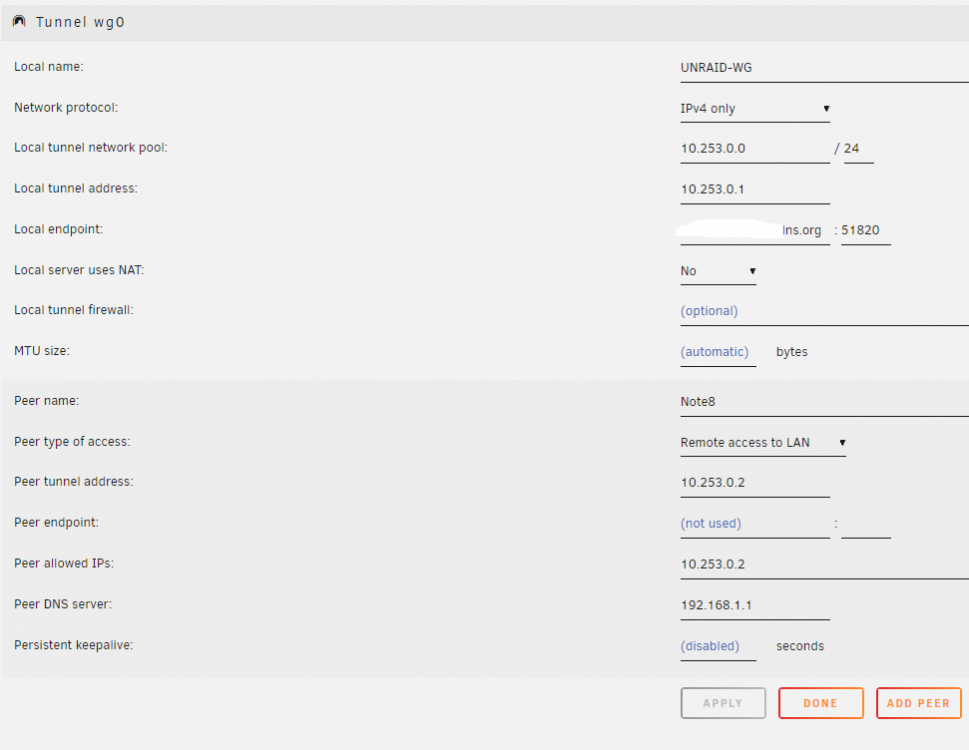Click the Local tunnel network pool label
This screenshot has height=750, width=969.
pyautogui.click(x=91, y=148)
